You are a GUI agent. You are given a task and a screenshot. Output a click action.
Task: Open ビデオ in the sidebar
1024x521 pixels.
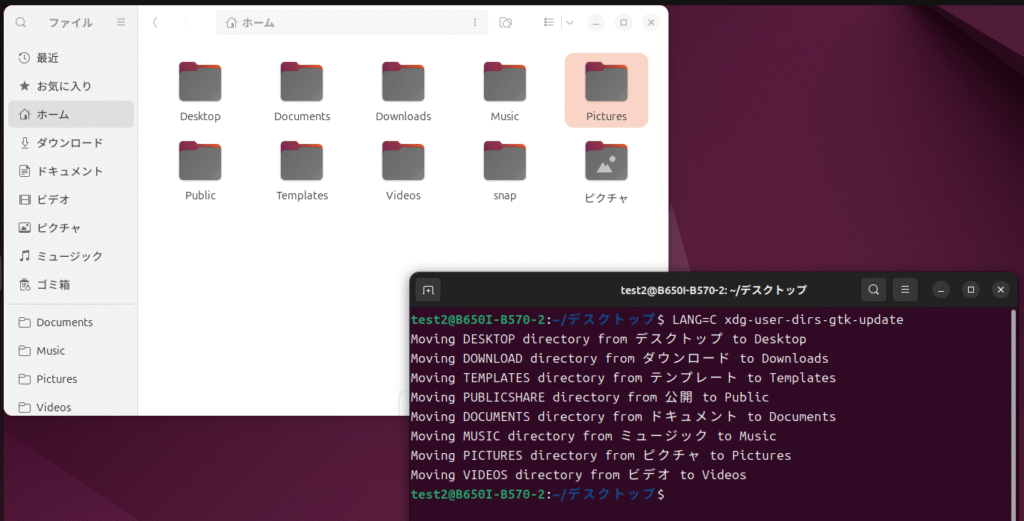pos(71,200)
